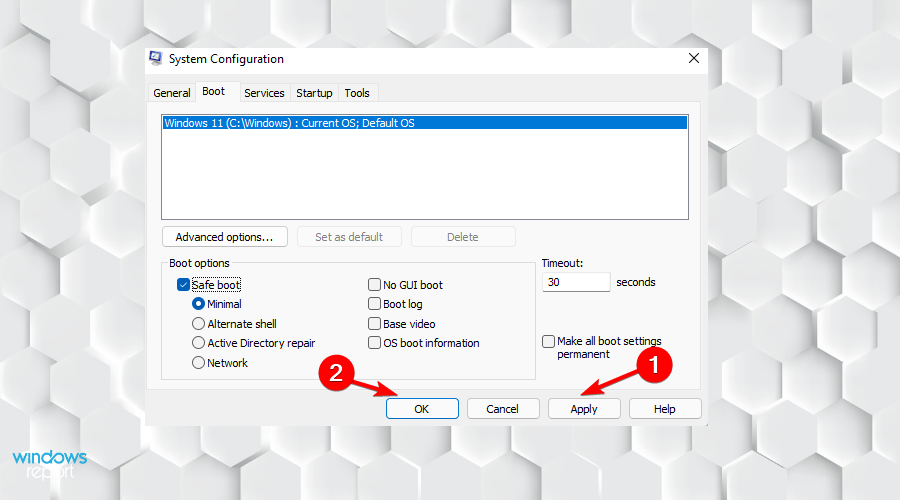Choose Alternate shell safe boot mode
The height and width of the screenshot is (500, 900).
click(198, 324)
